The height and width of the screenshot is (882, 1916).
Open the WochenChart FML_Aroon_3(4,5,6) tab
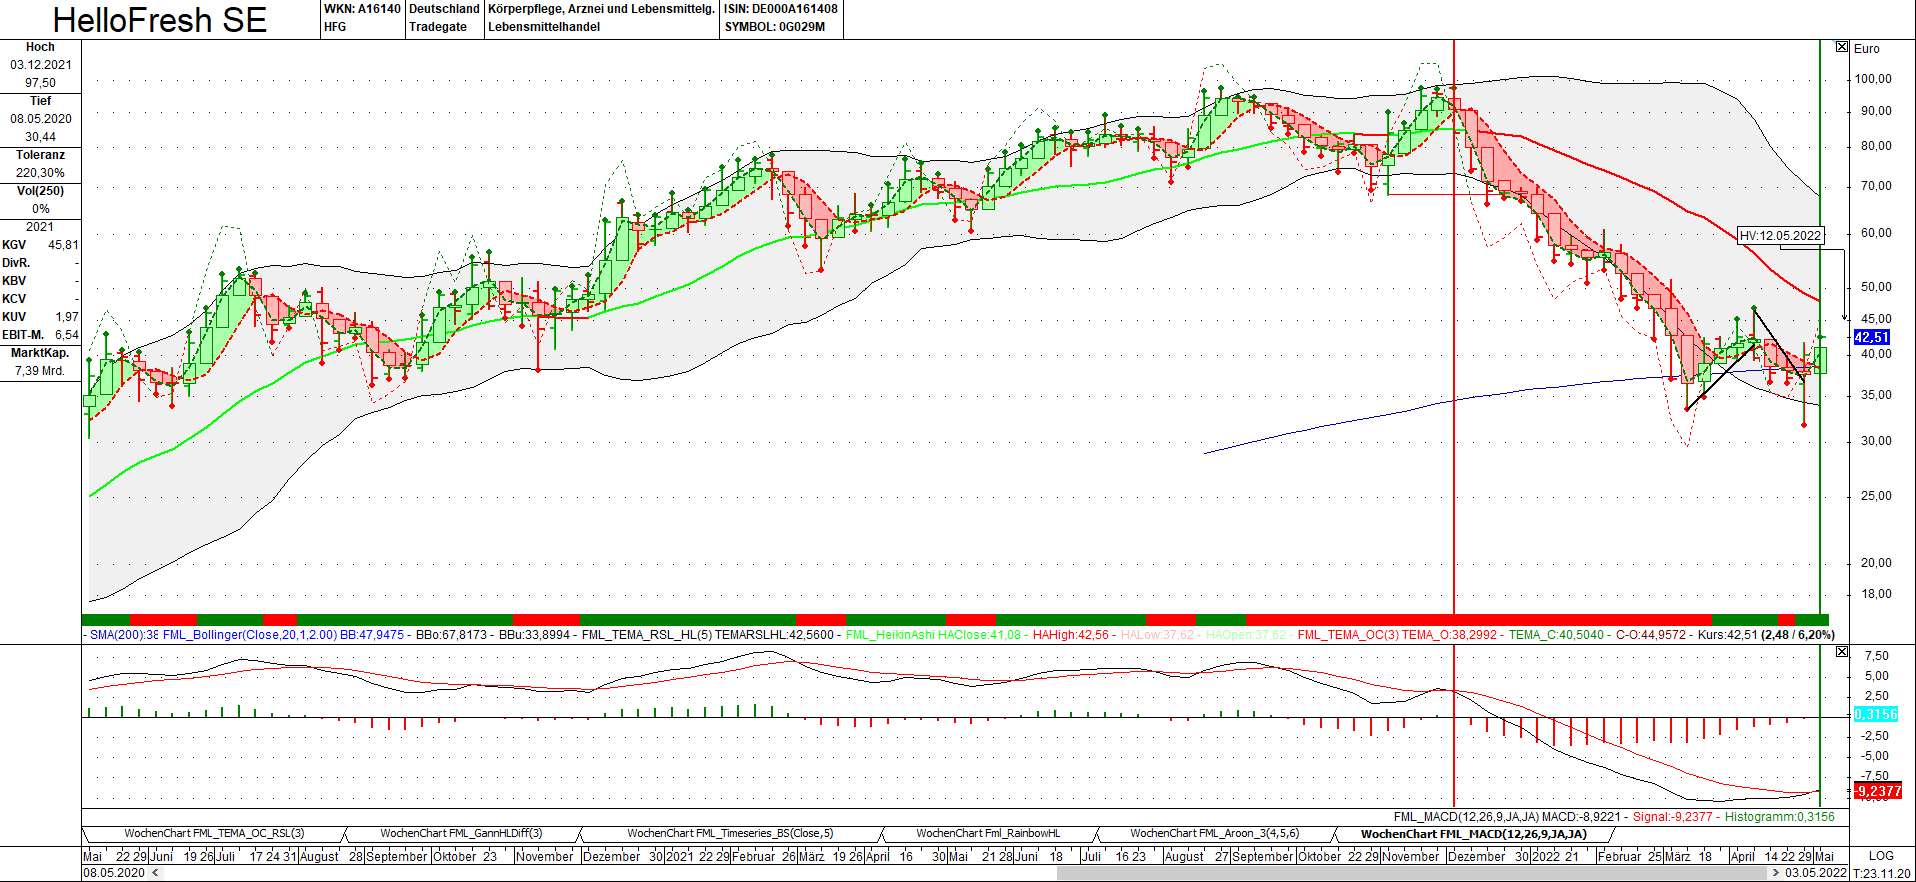coord(1215,833)
